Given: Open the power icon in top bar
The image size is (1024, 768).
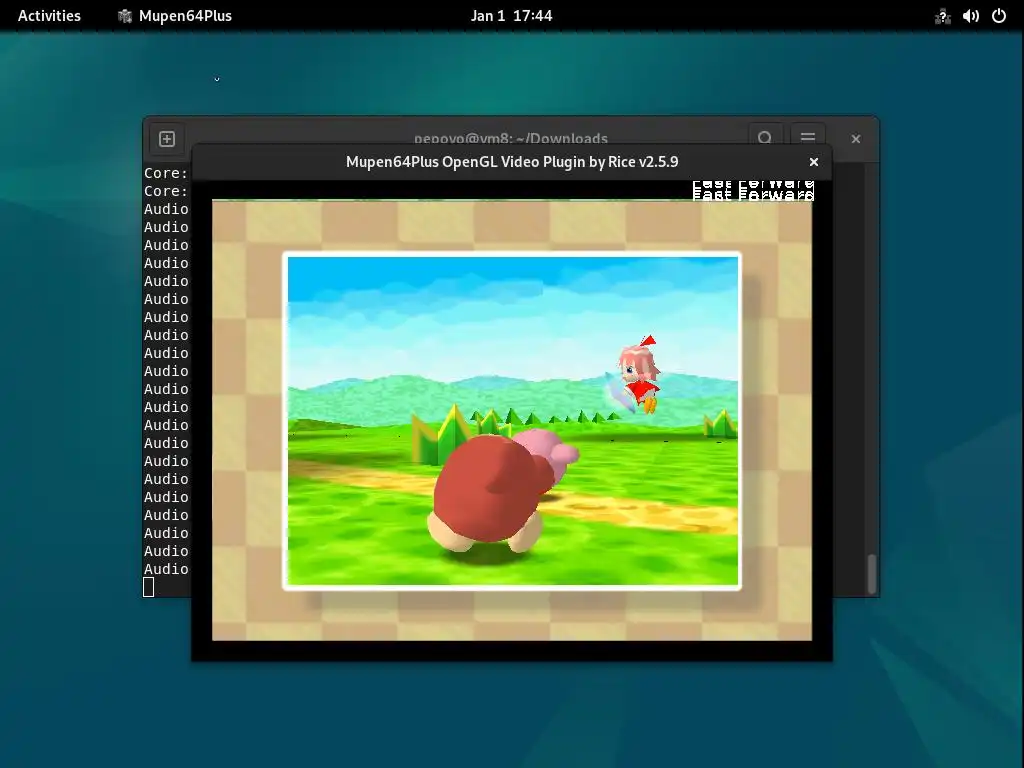Looking at the screenshot, I should click(999, 16).
